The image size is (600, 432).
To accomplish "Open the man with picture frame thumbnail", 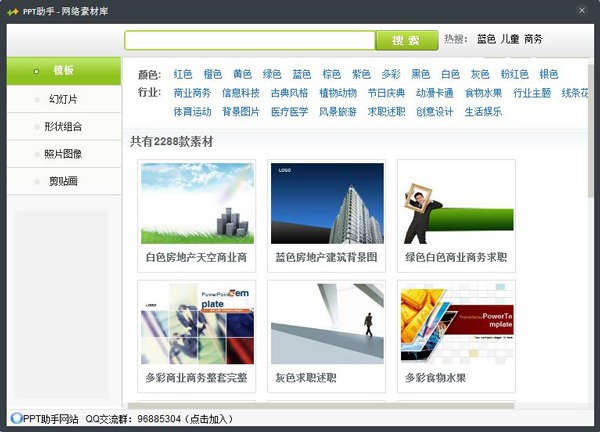I will 457,203.
